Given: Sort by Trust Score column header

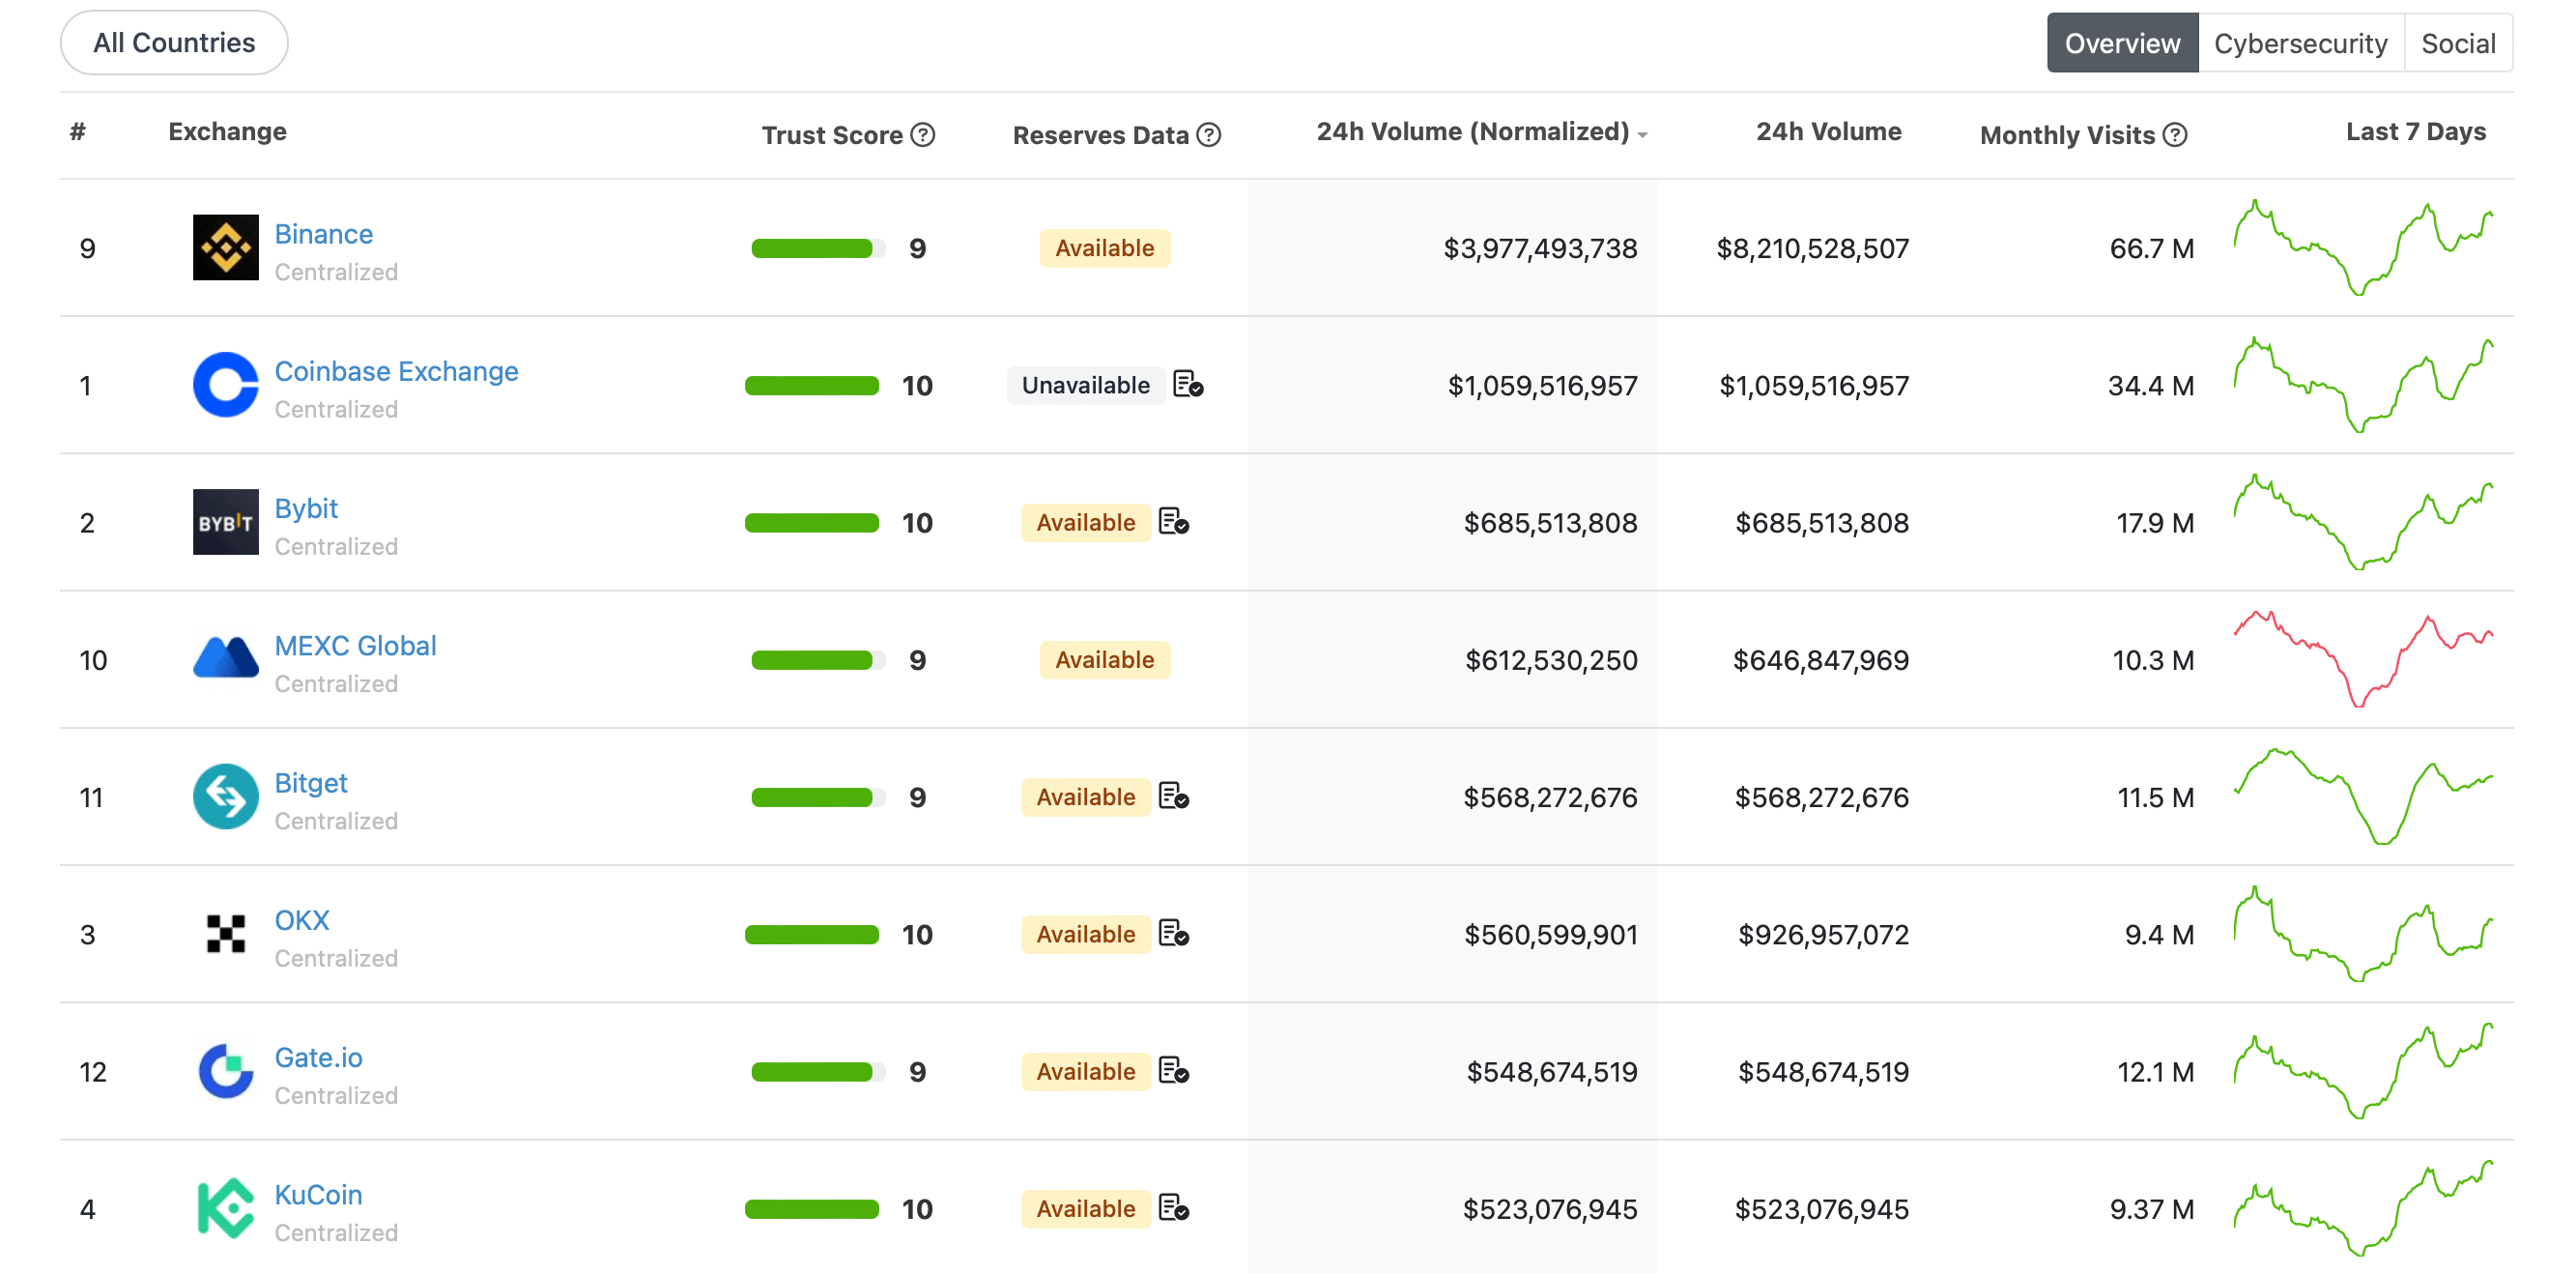Looking at the screenshot, I should (832, 135).
